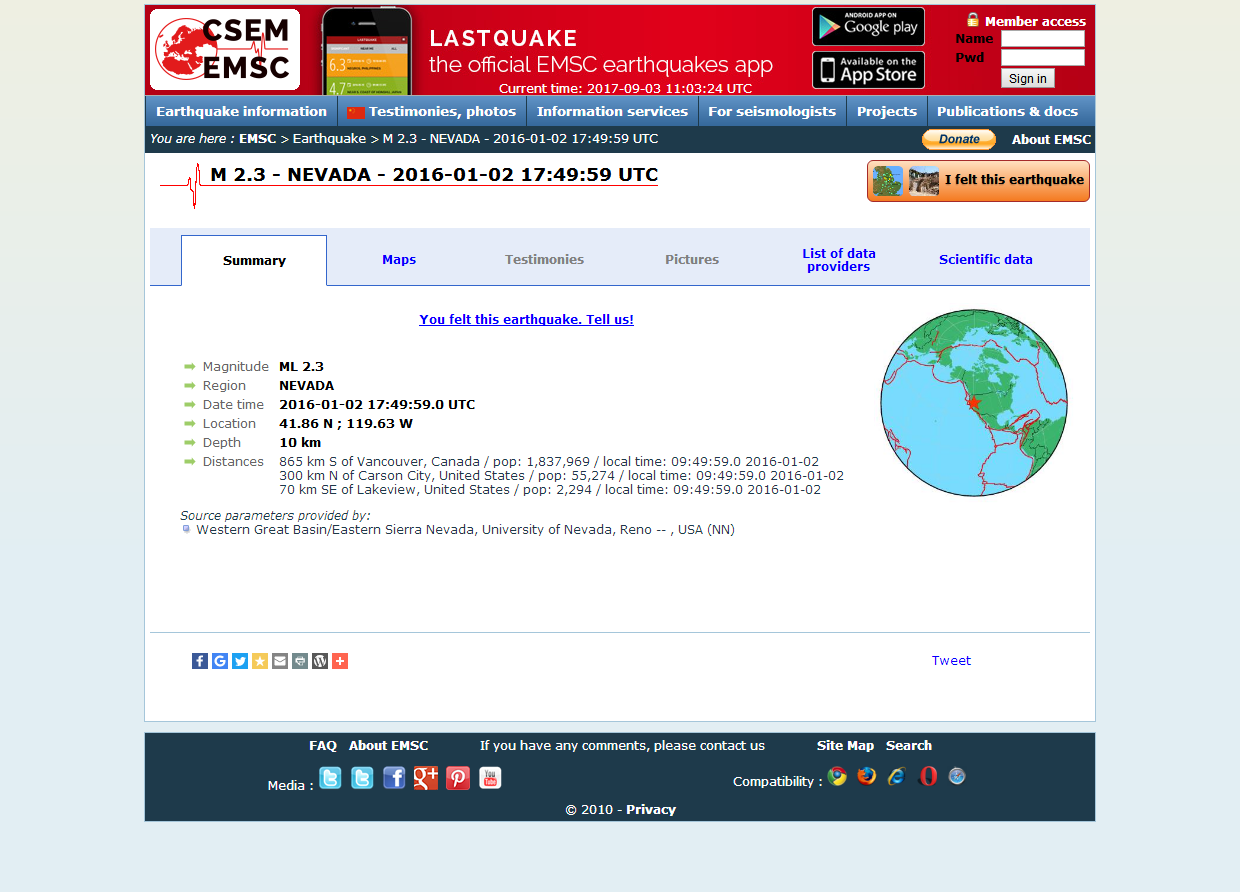1240x892 pixels.
Task: Click the I felt this earthquake button
Action: pyautogui.click(x=977, y=181)
